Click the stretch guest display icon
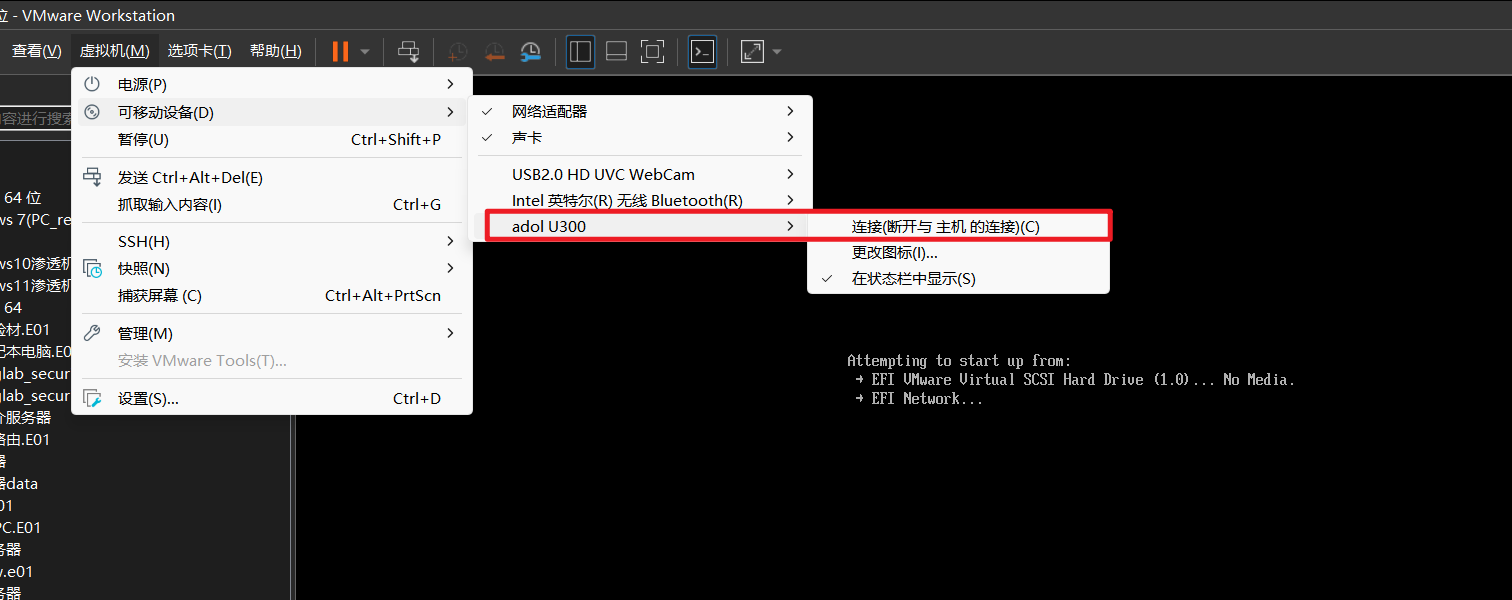The image size is (1512, 600). pos(752,51)
